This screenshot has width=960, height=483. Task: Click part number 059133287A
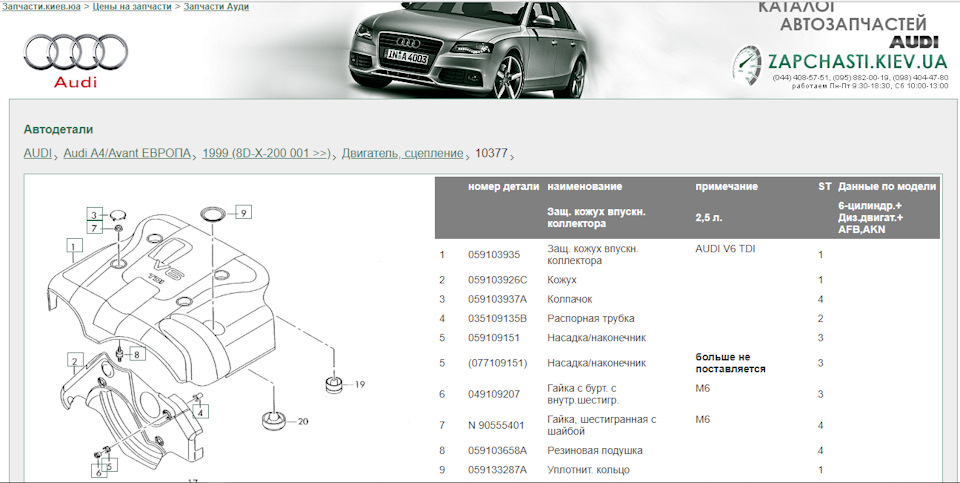[x=497, y=470]
